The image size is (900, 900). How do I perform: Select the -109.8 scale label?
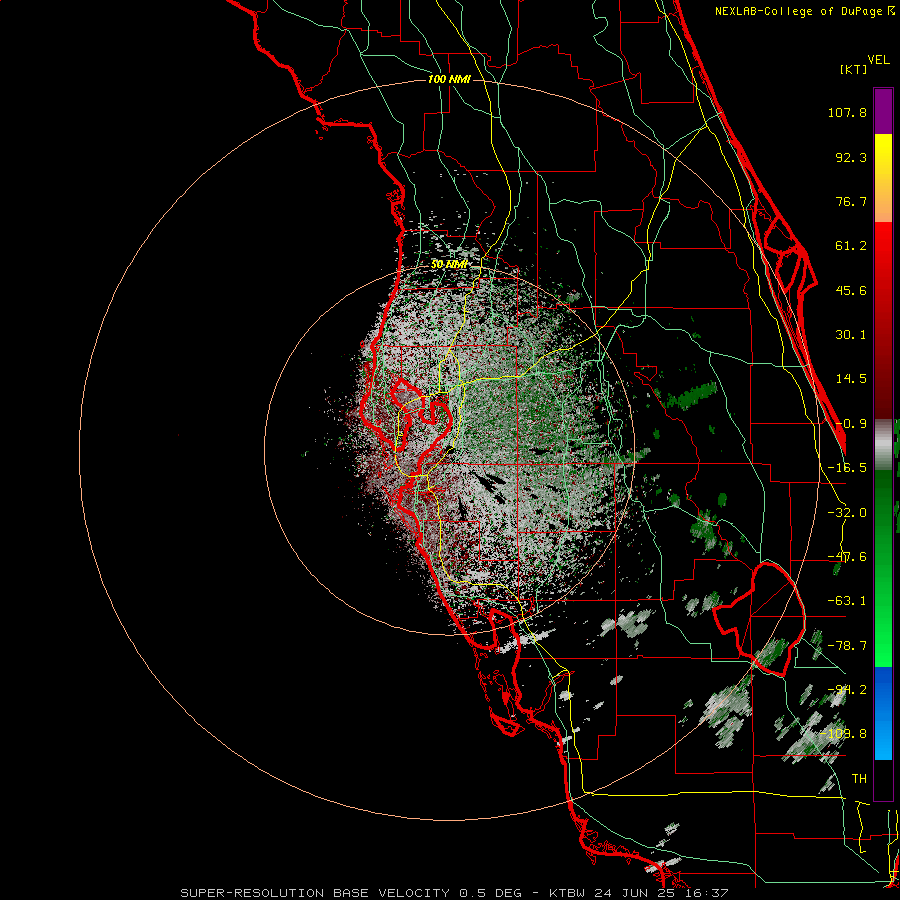(x=844, y=734)
